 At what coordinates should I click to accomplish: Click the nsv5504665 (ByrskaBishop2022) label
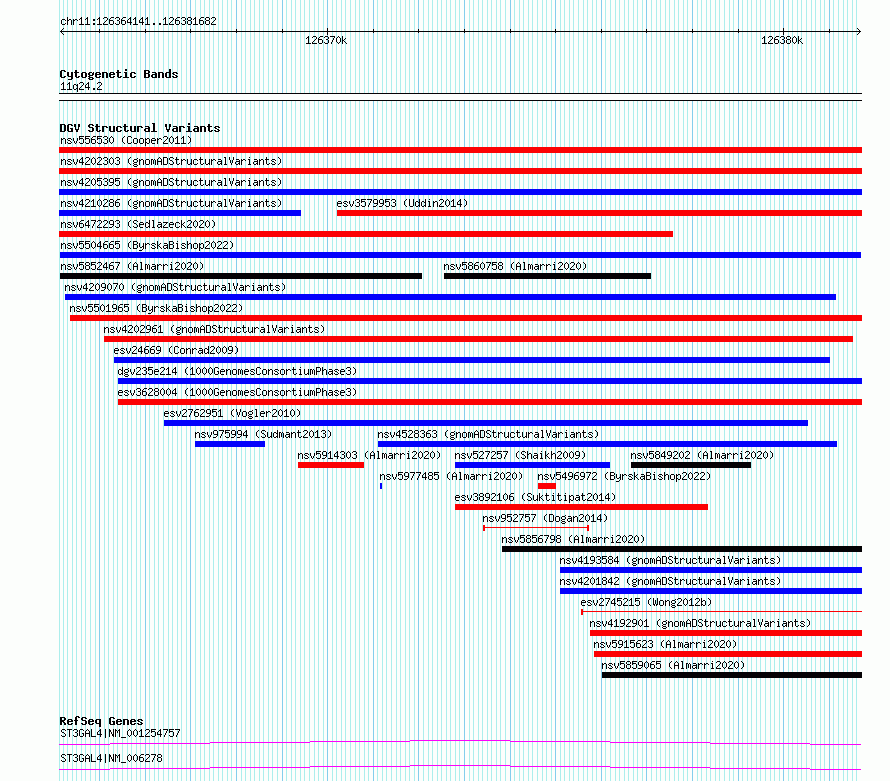[x=147, y=245]
